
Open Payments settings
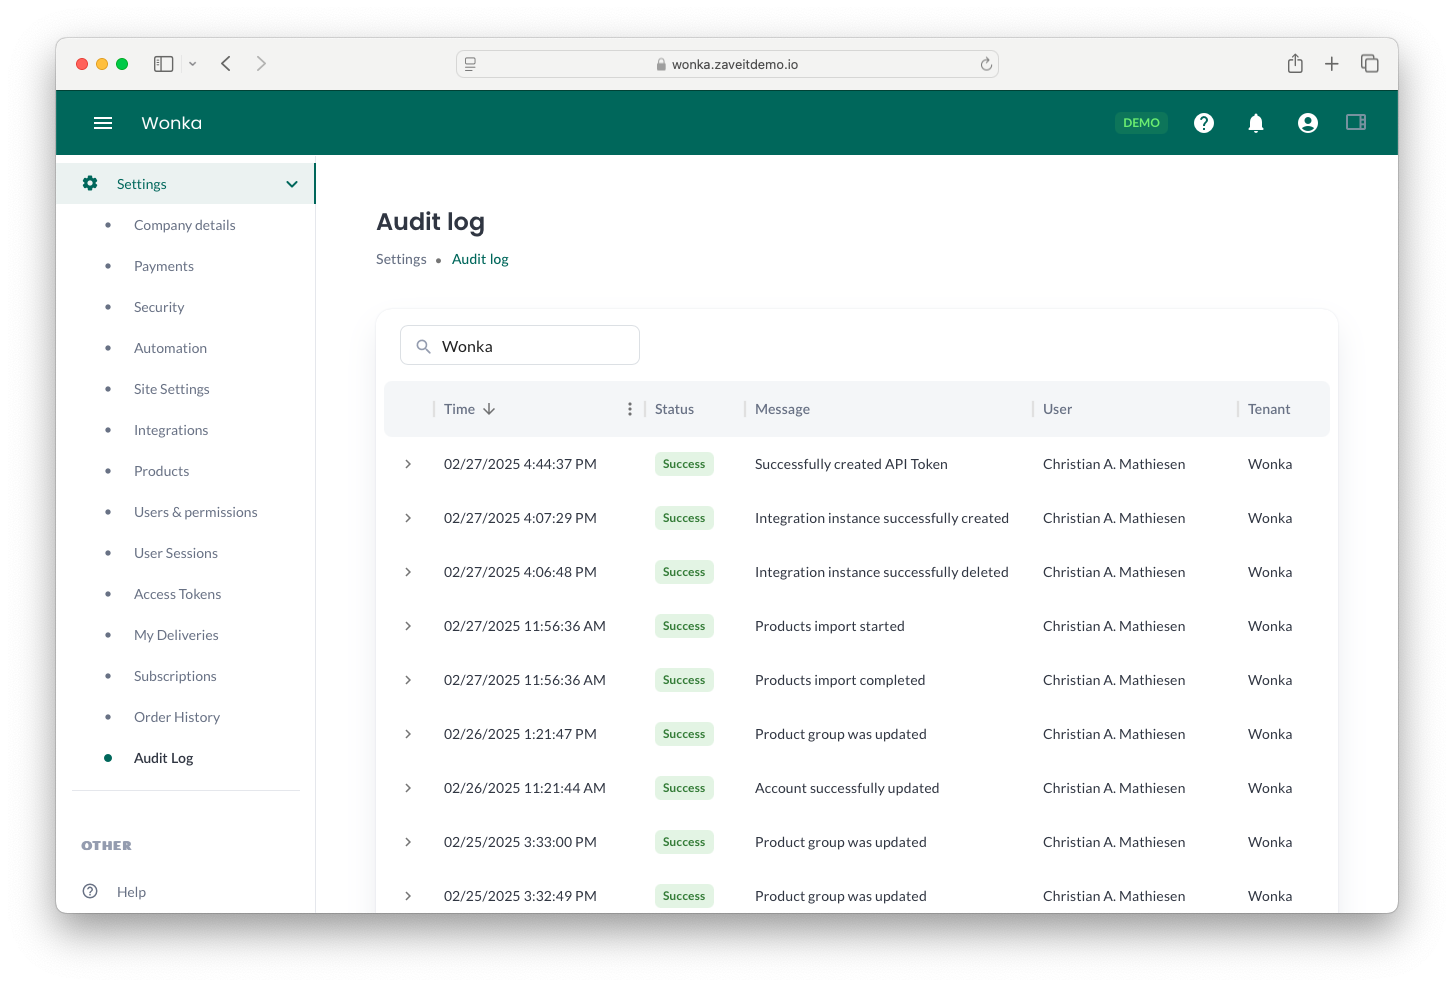(164, 266)
